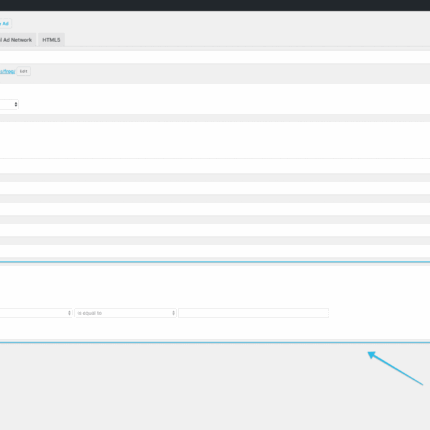Click the dark admin bar at the top
Viewport: 430px width, 430px height.
tap(215, 5)
